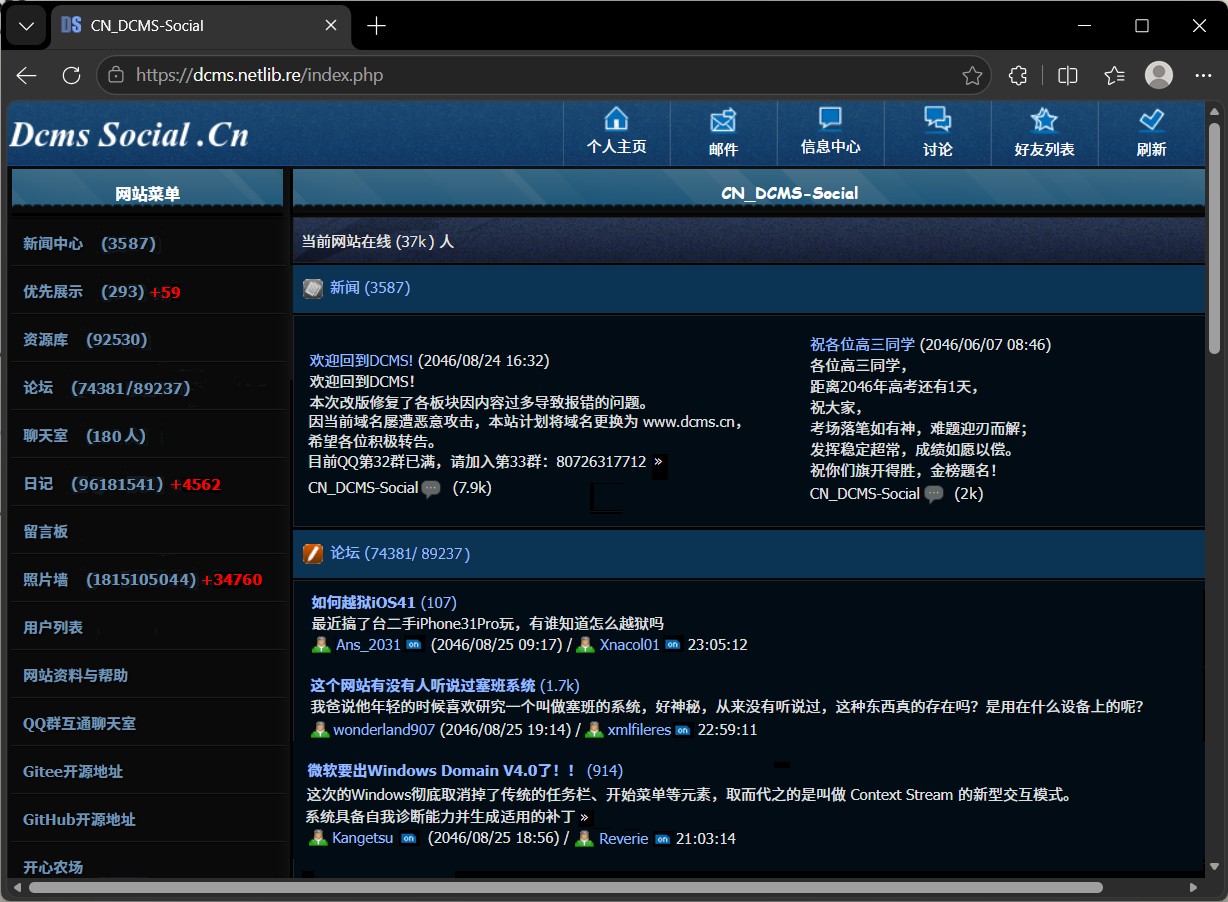Screen dimensions: 1228x902
Task: Click user avatar icon beside Ans_2031
Action: coord(321,645)
